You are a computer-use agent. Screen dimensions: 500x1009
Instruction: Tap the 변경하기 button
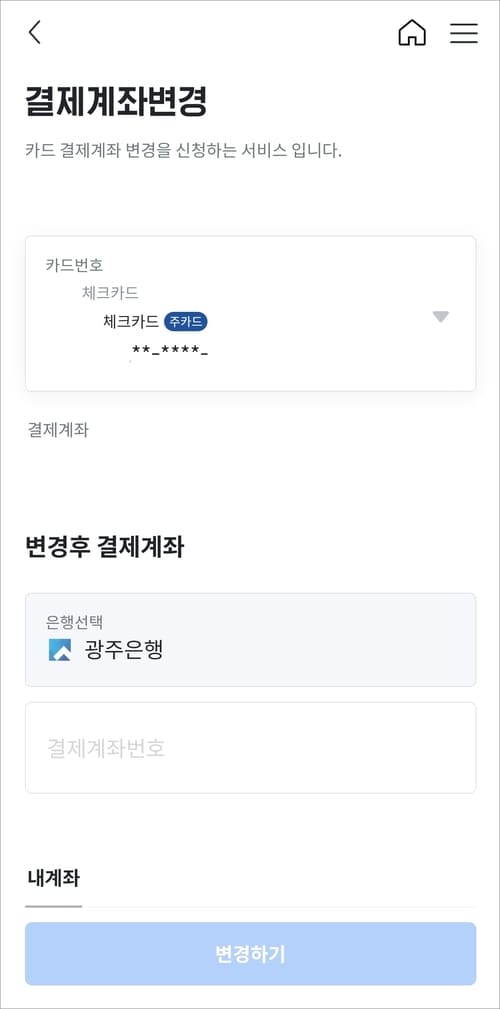coord(250,954)
